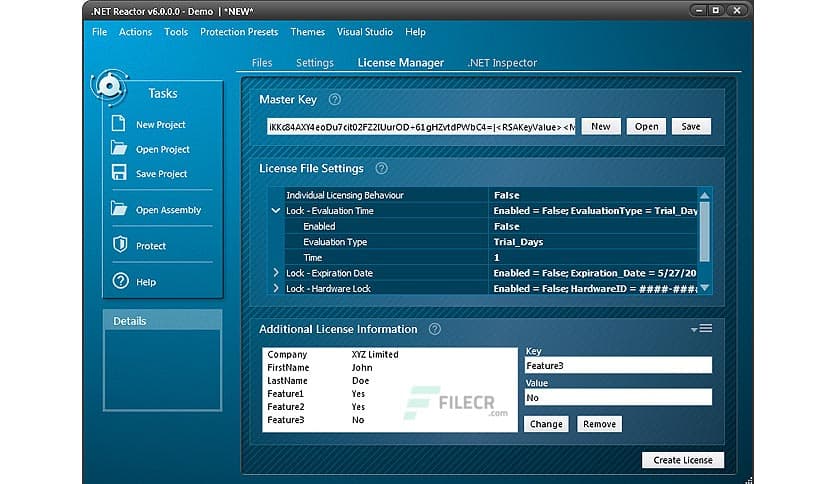This screenshot has width=836, height=484.
Task: Click the Help question mark icon in Tasks
Action: (120, 282)
